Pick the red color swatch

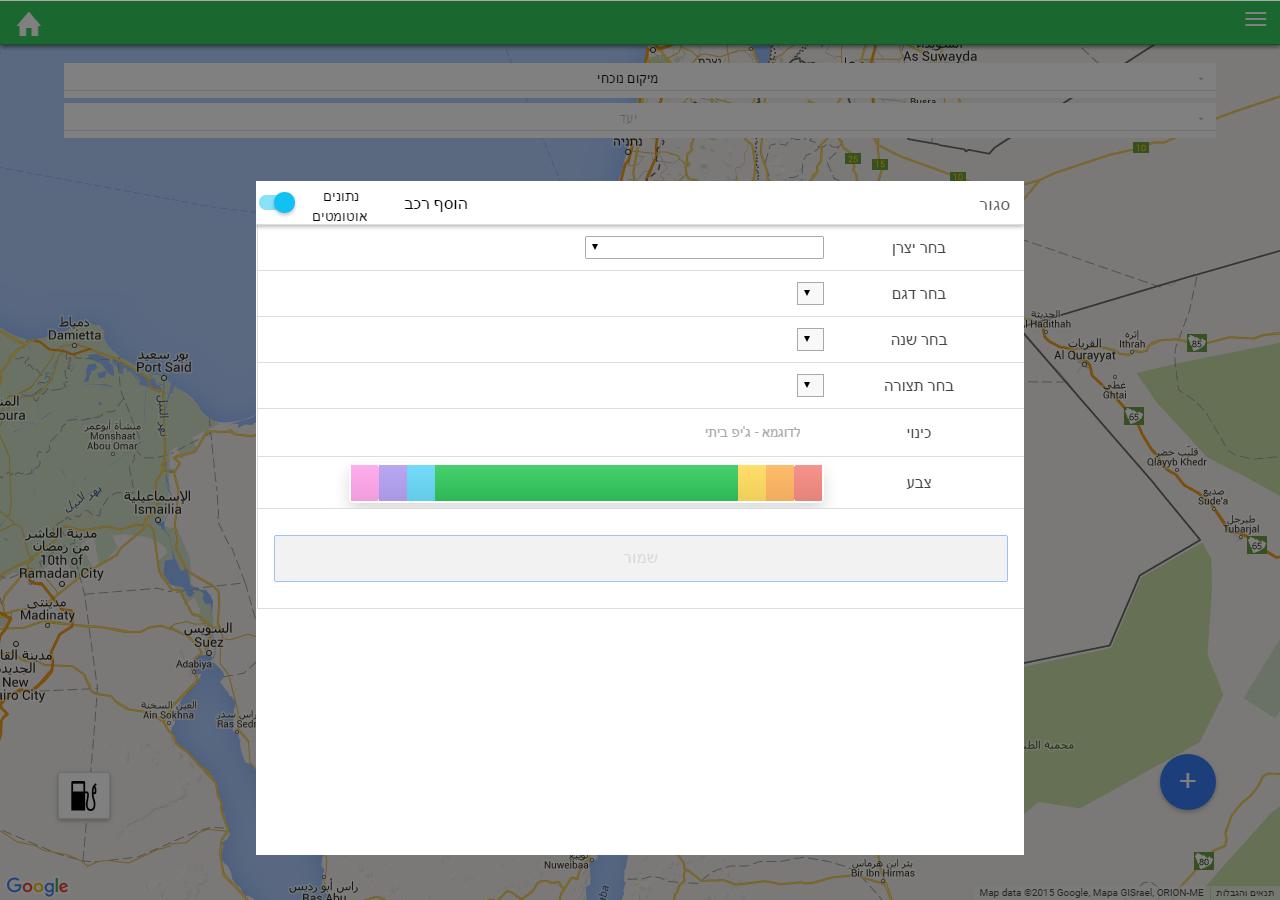[x=808, y=483]
